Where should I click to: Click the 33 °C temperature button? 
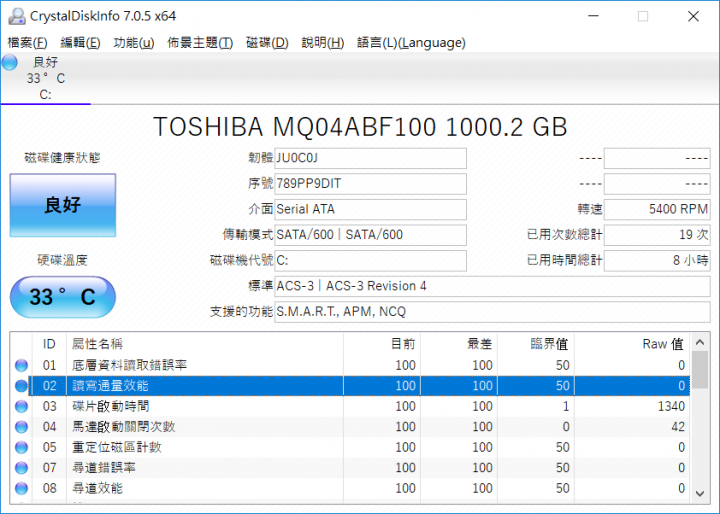coord(63,297)
